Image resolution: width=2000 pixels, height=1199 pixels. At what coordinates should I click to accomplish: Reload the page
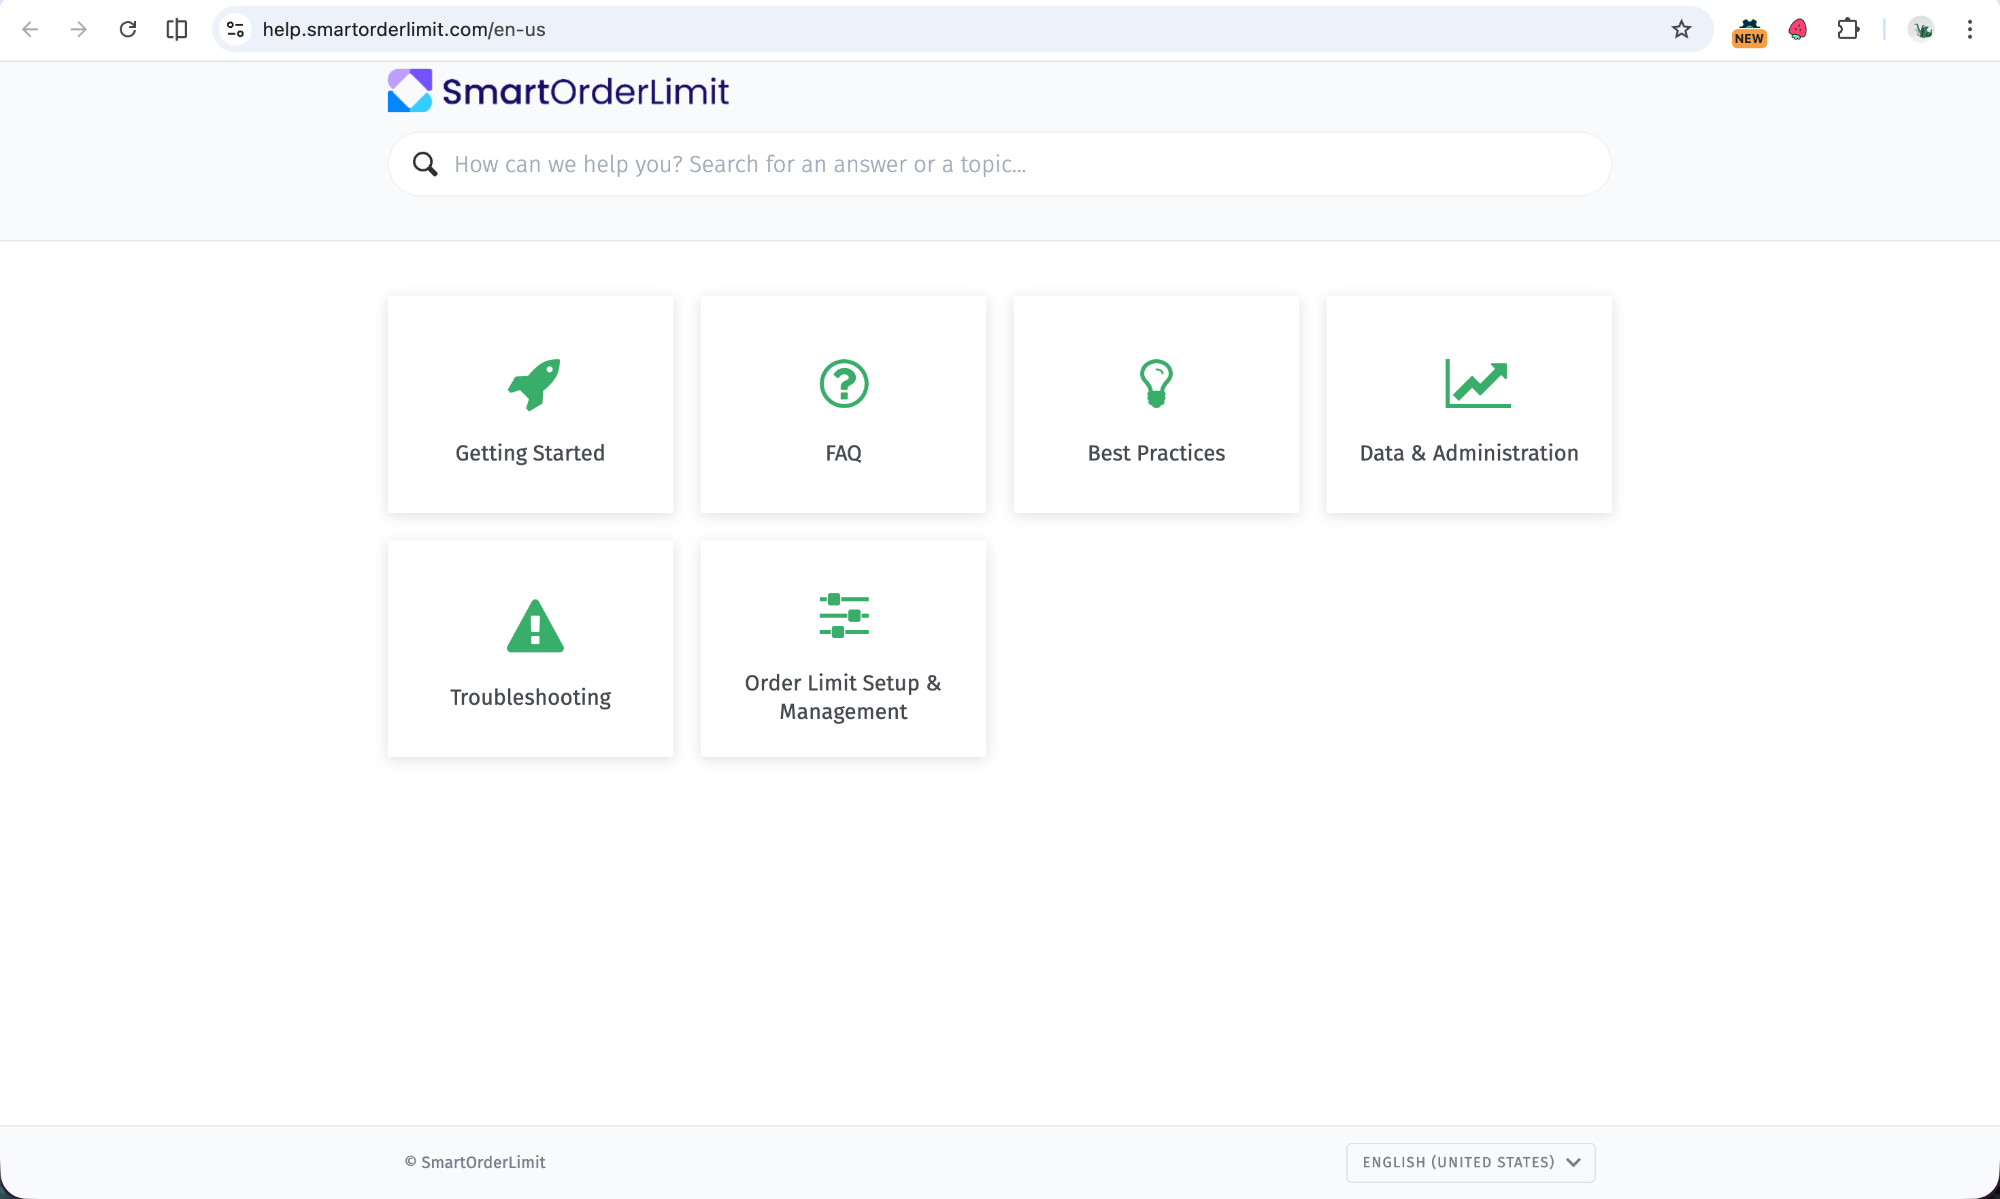(127, 29)
